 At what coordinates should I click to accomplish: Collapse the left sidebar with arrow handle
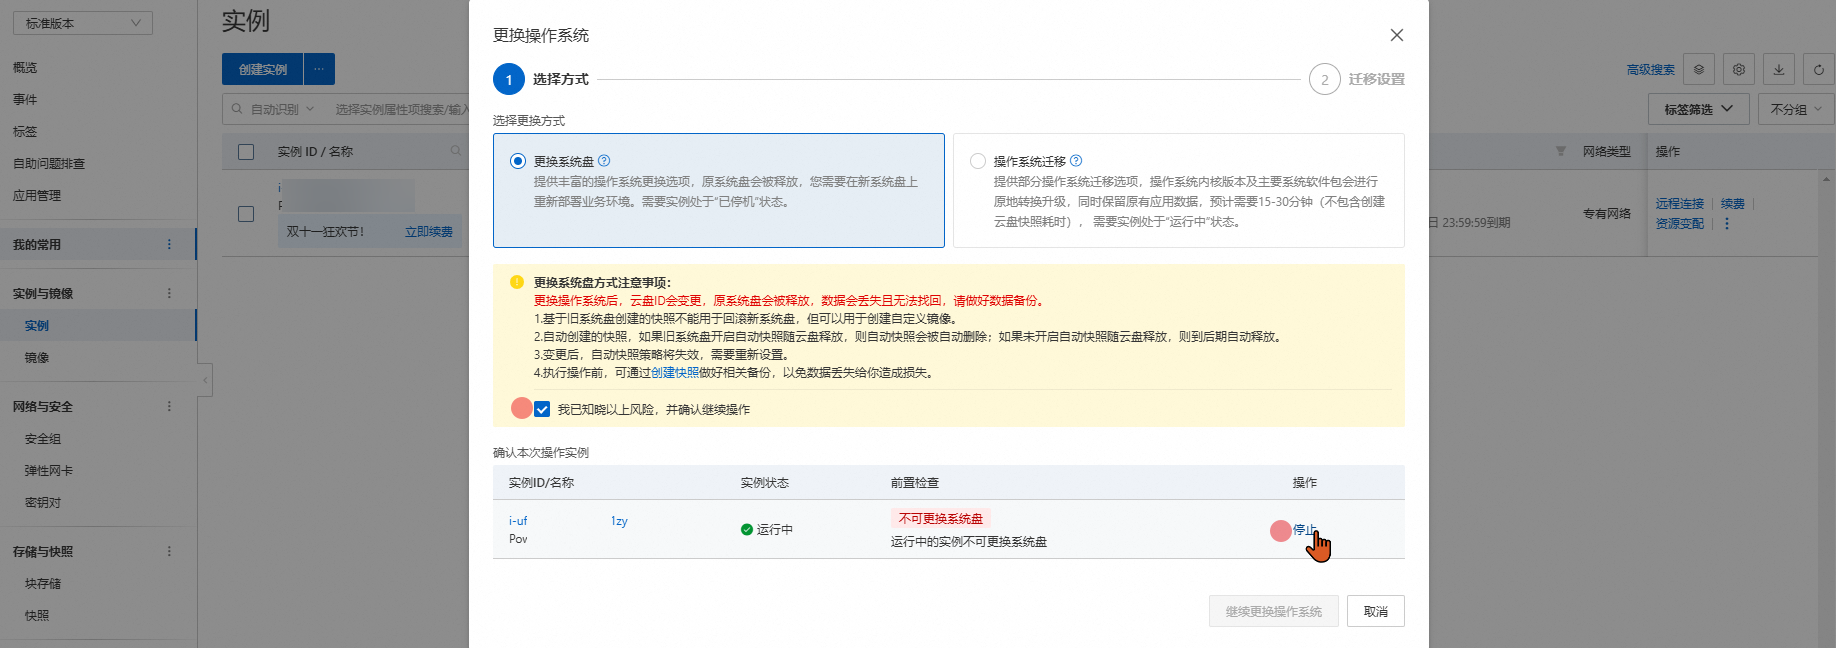(x=205, y=380)
